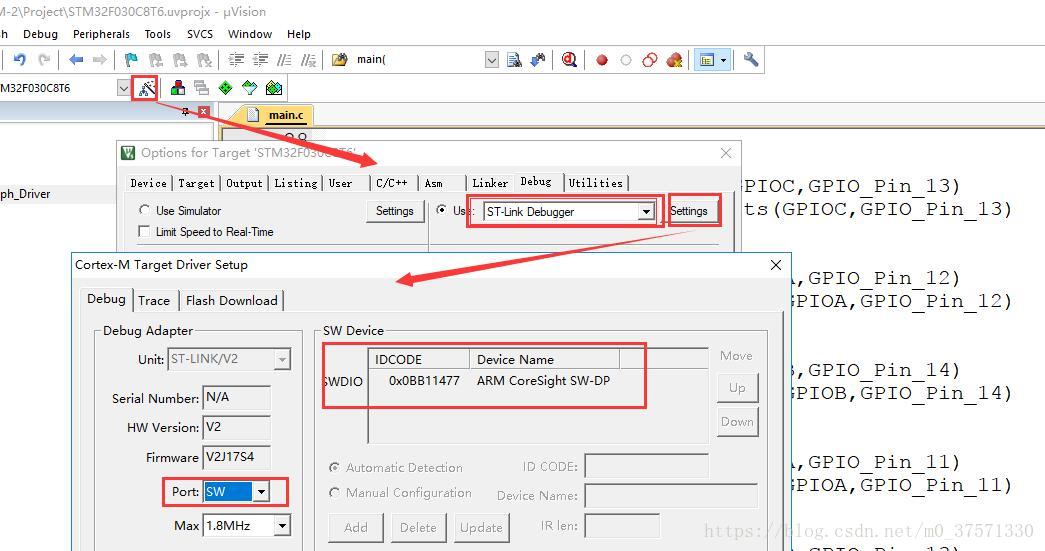The image size is (1045, 551).
Task: Click the Incremental Find binoculars icon
Action: [x=538, y=60]
